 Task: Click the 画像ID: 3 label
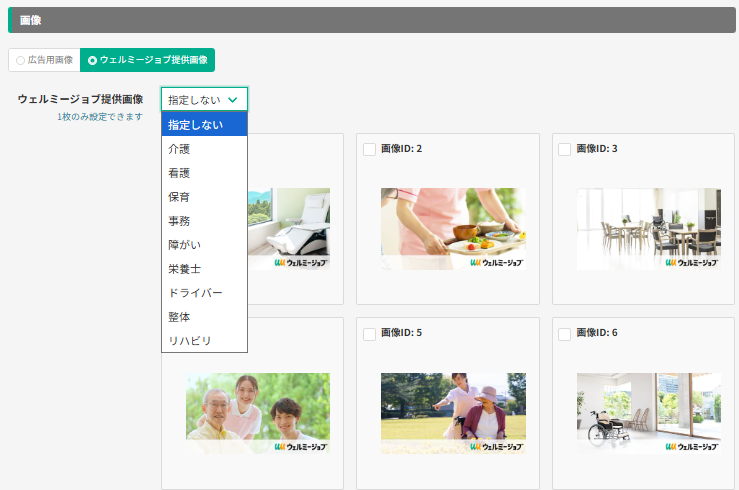[597, 149]
